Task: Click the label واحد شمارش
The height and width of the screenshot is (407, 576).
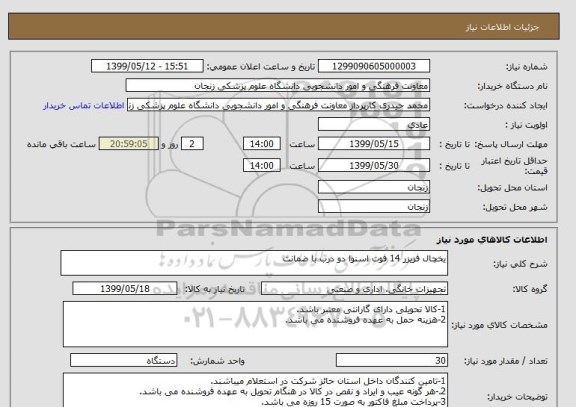Action: (x=217, y=361)
